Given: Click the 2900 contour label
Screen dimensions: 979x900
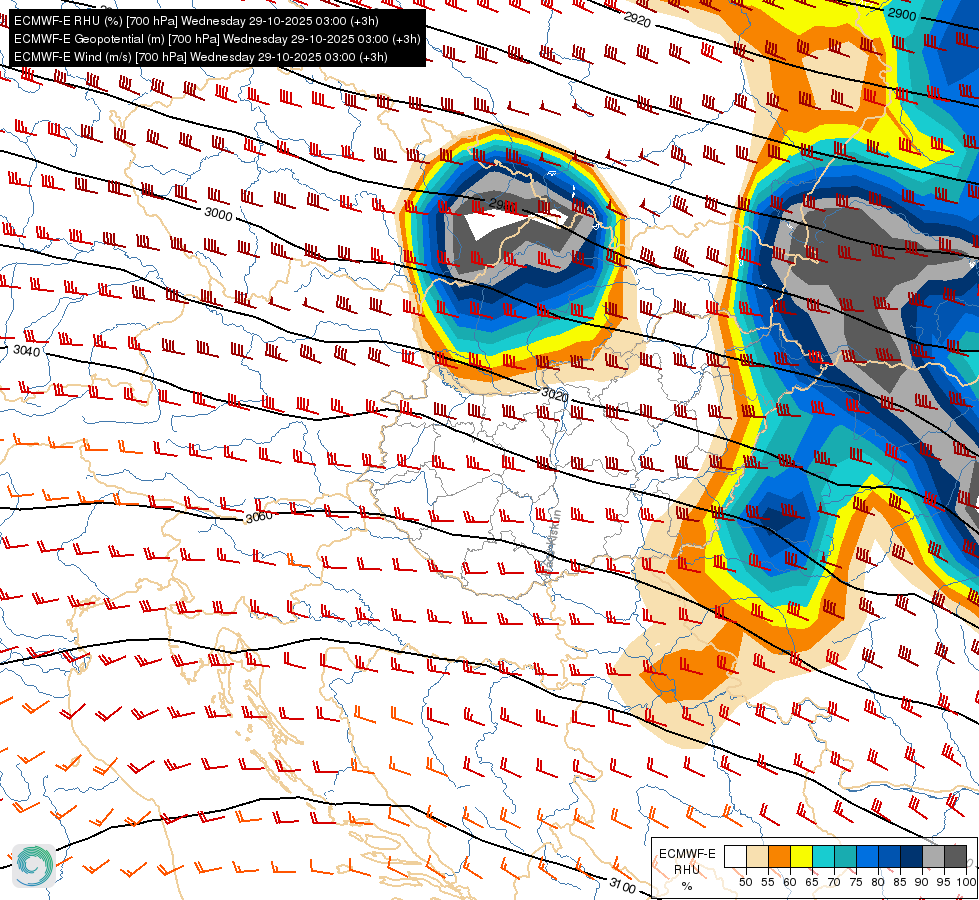Looking at the screenshot, I should tap(902, 14).
